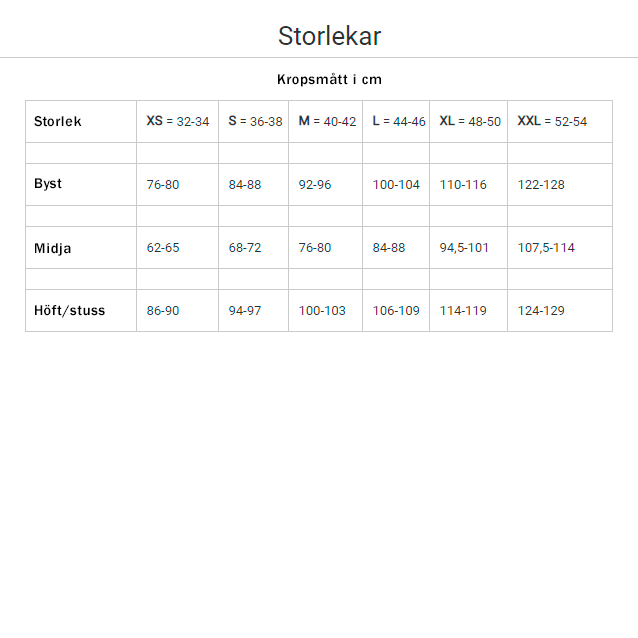Select the XXL = 52-54 size header
Viewport: 638px width, 638px height.
point(552,122)
